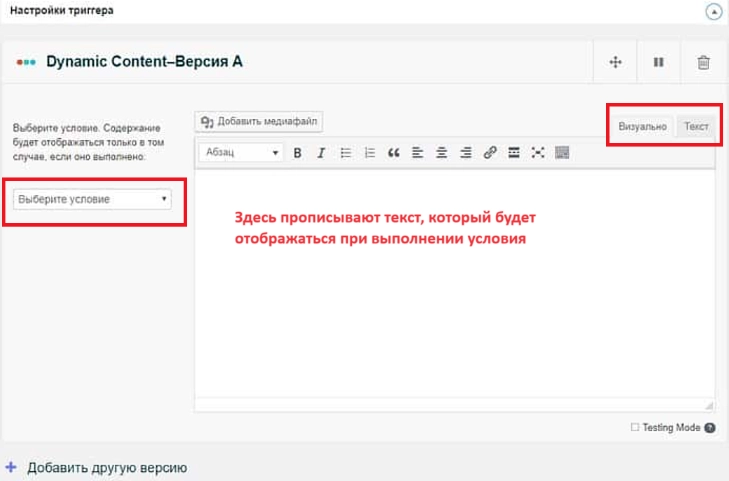
Task: Open the Абзац paragraph format dropdown
Action: (x=240, y=152)
